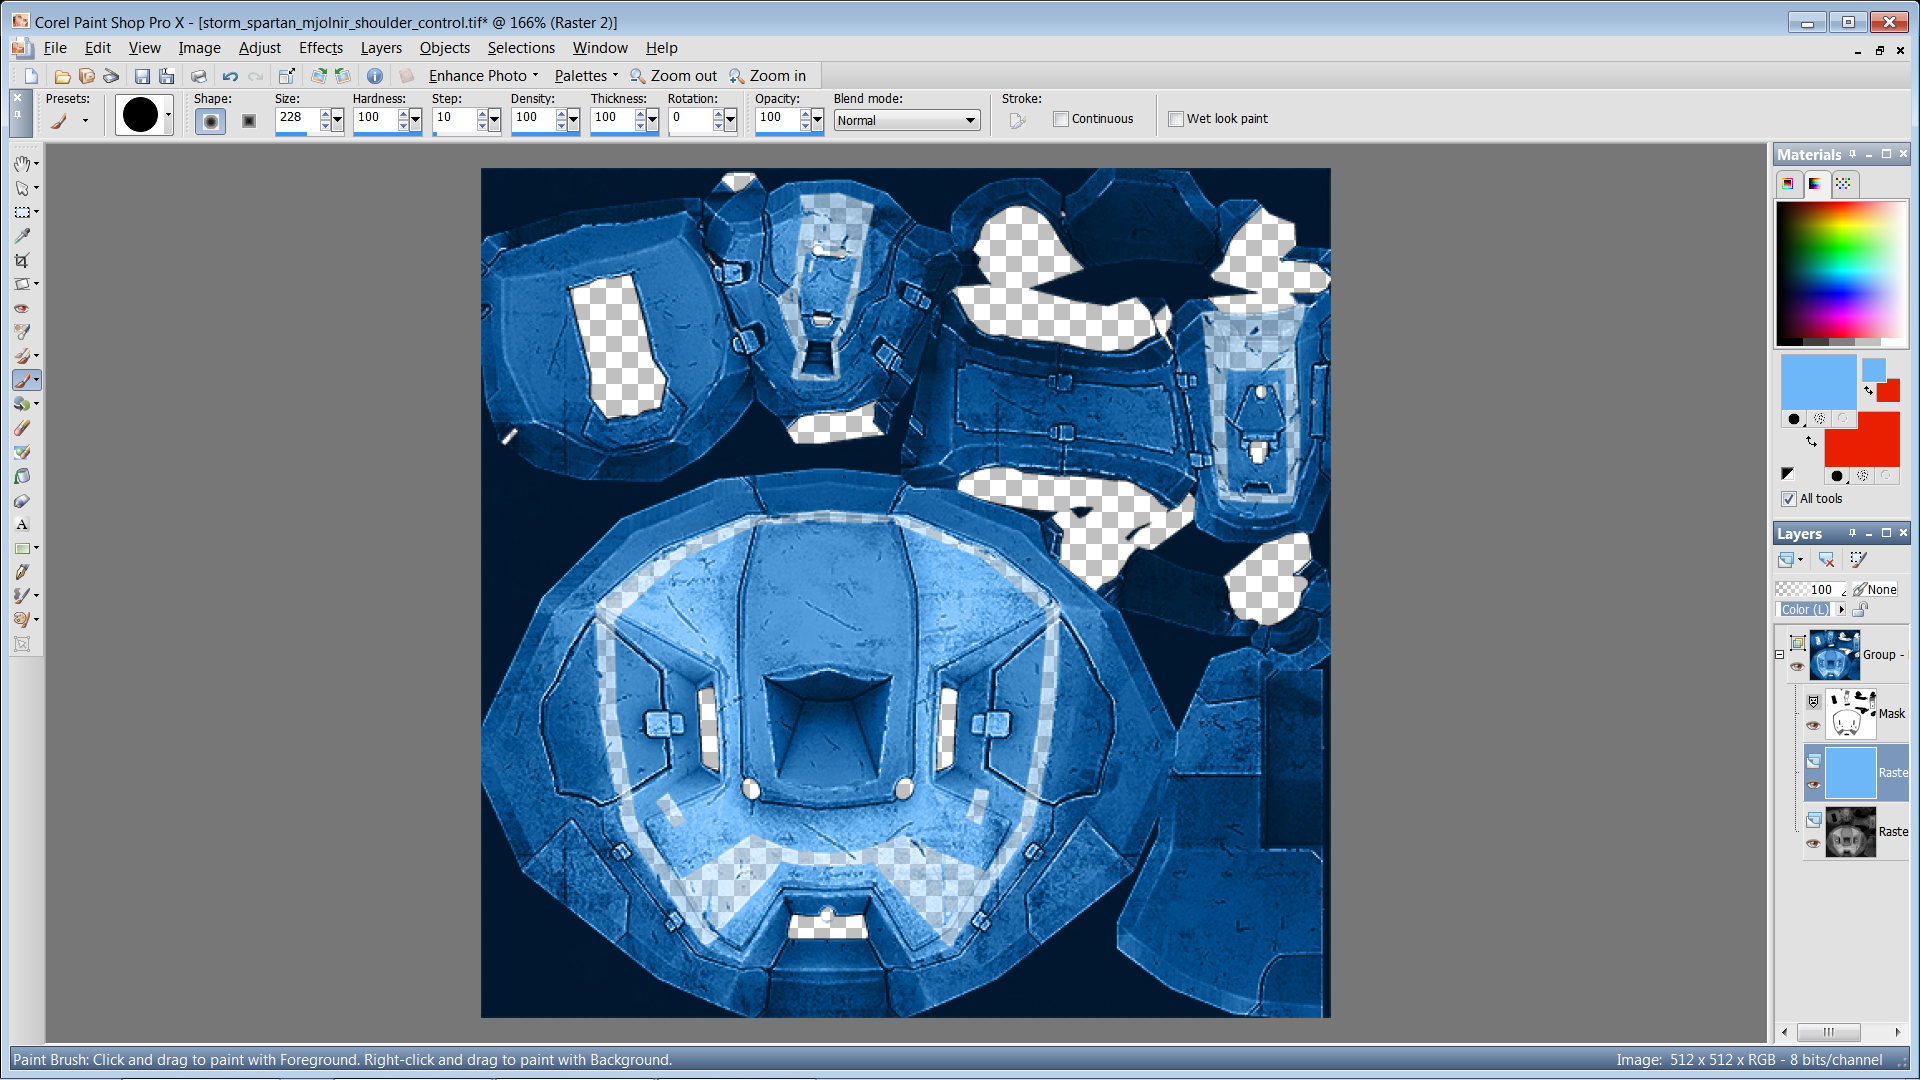Viewport: 1920px width, 1080px height.
Task: Select the Preset Shape tool
Action: 22,548
